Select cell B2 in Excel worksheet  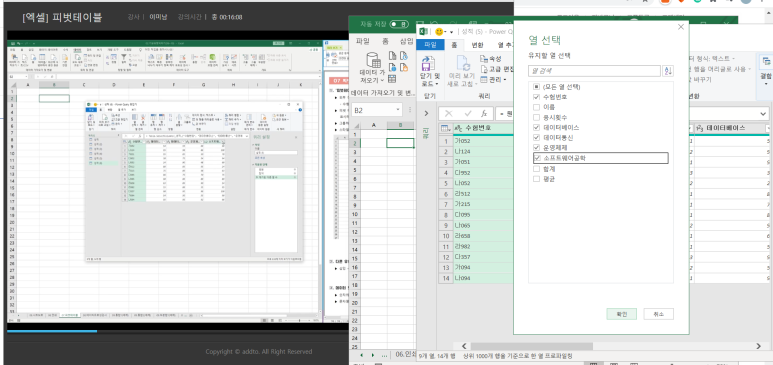400,143
